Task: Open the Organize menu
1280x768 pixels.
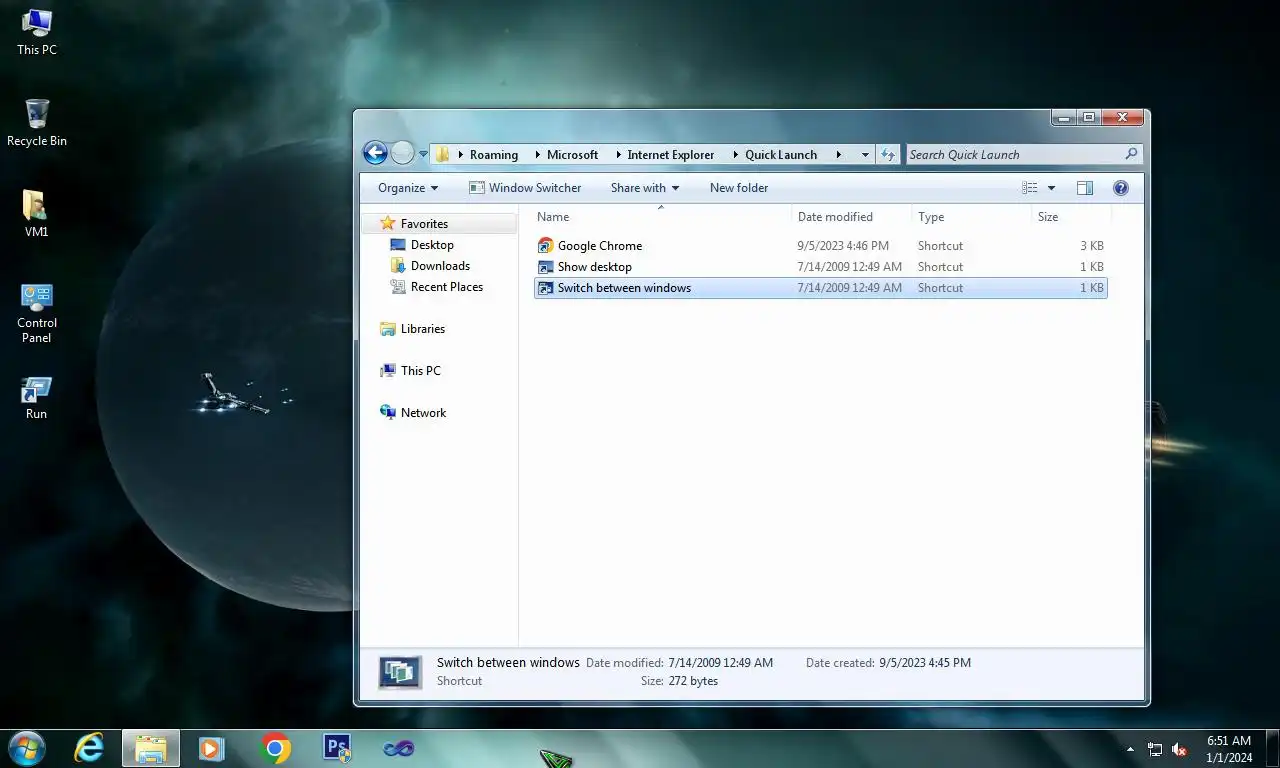Action: [x=408, y=188]
